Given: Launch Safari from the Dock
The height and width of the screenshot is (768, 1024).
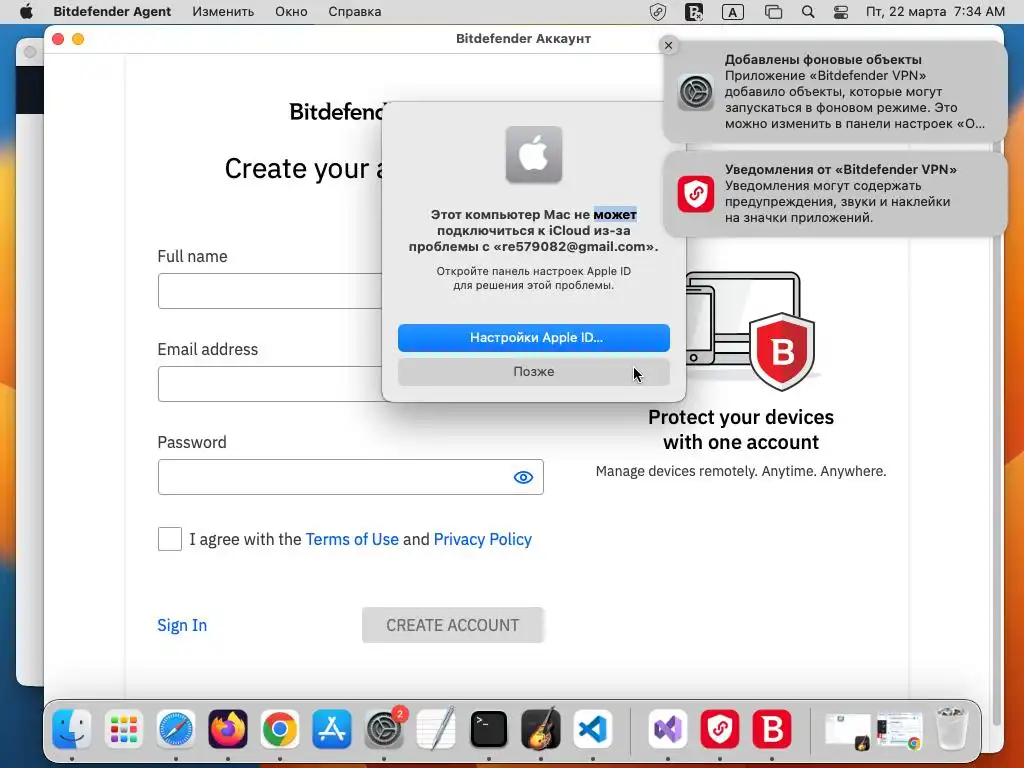Looking at the screenshot, I should click(176, 729).
